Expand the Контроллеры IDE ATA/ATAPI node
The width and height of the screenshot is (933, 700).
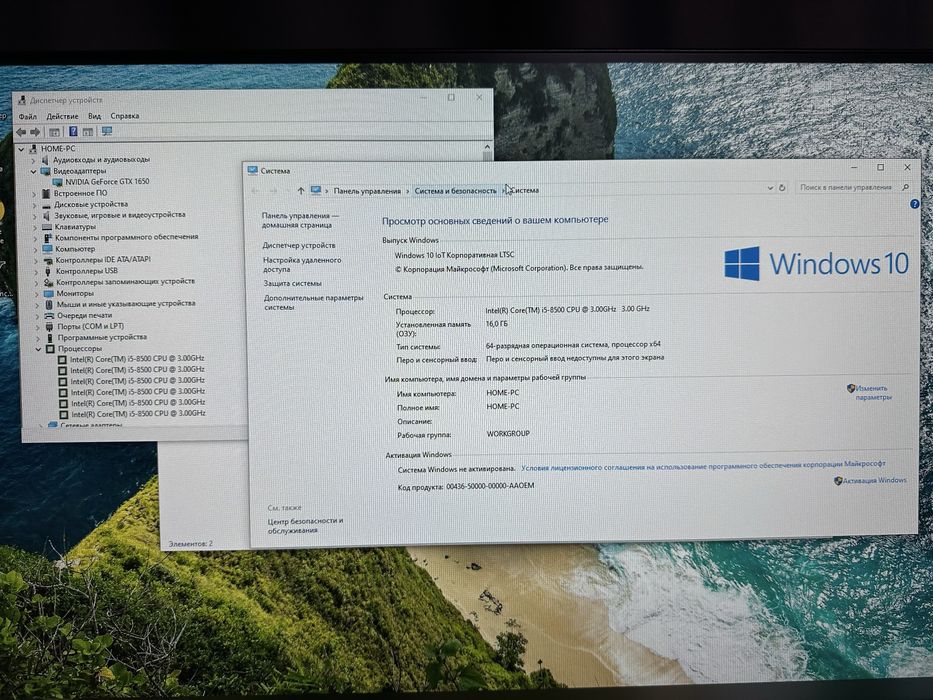(x=35, y=260)
